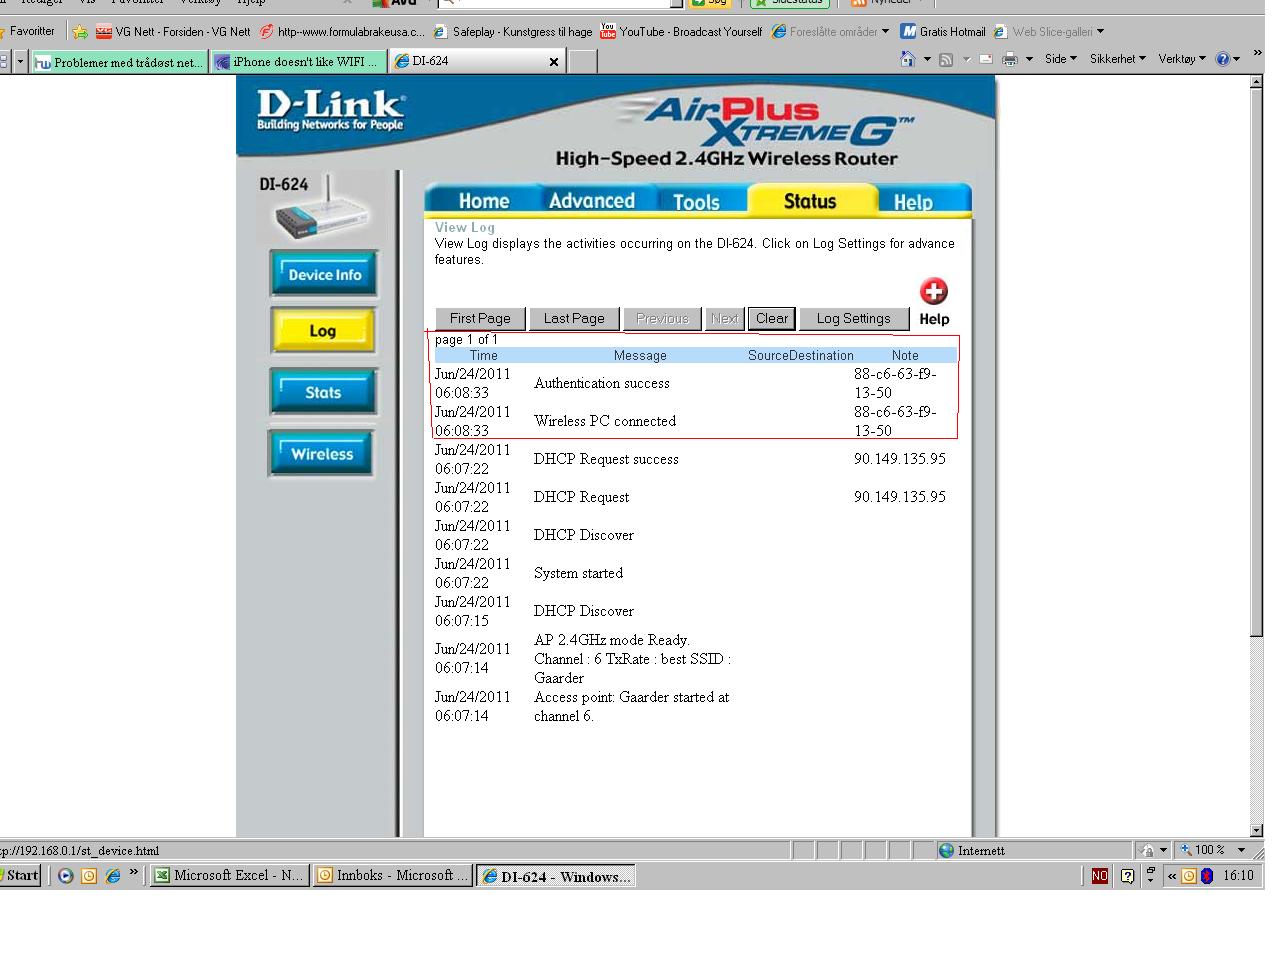This screenshot has height=960, width=1280.
Task: Click the blue question mark help icon
Action: (1222, 59)
